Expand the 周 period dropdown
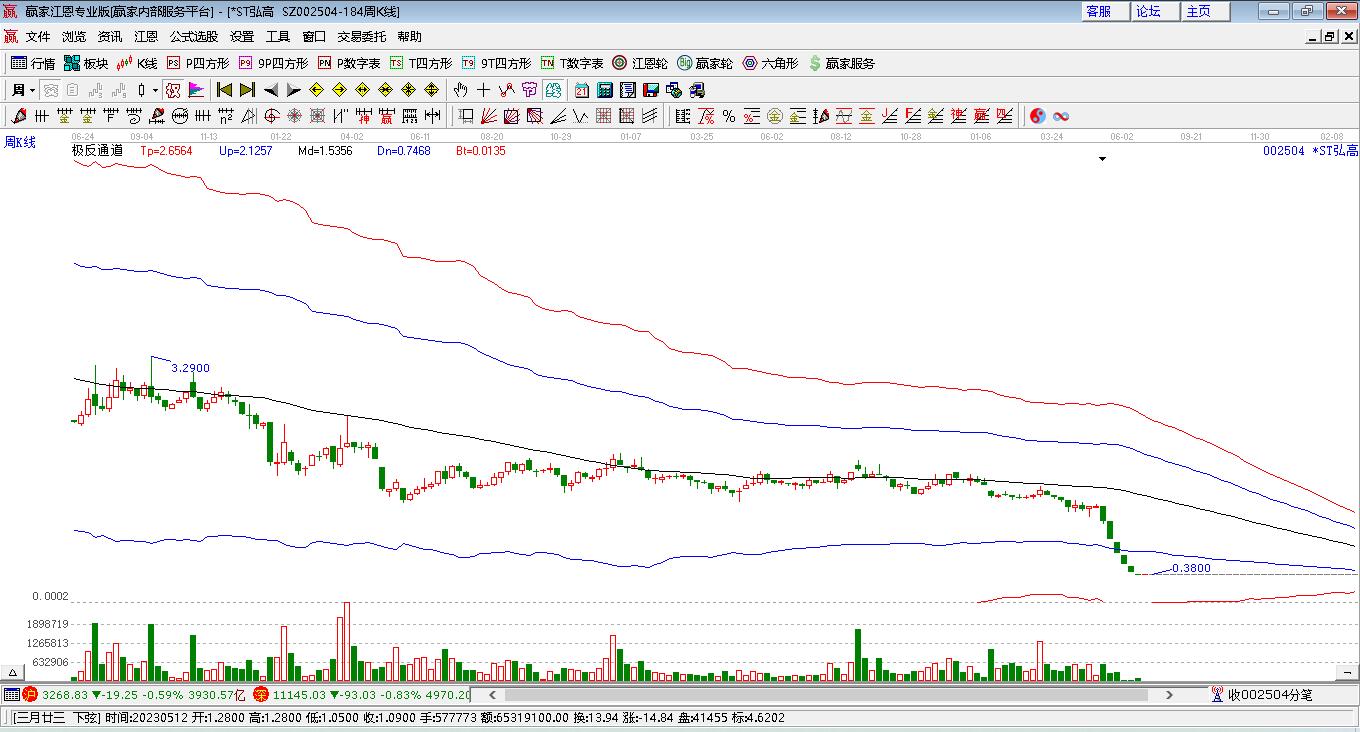The image size is (1360, 732). [32, 90]
